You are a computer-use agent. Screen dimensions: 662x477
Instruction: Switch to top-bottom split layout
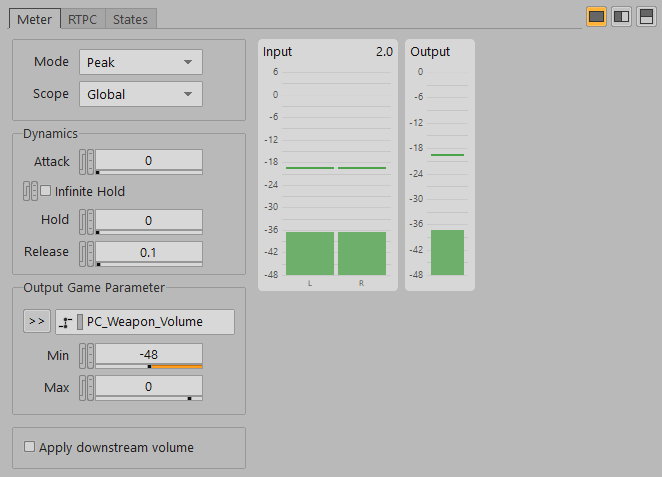pos(645,17)
